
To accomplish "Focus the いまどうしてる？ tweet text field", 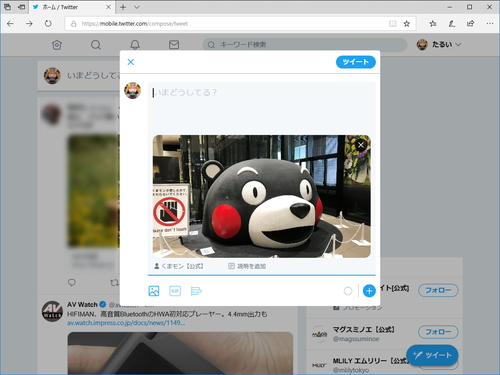I will 262,106.
